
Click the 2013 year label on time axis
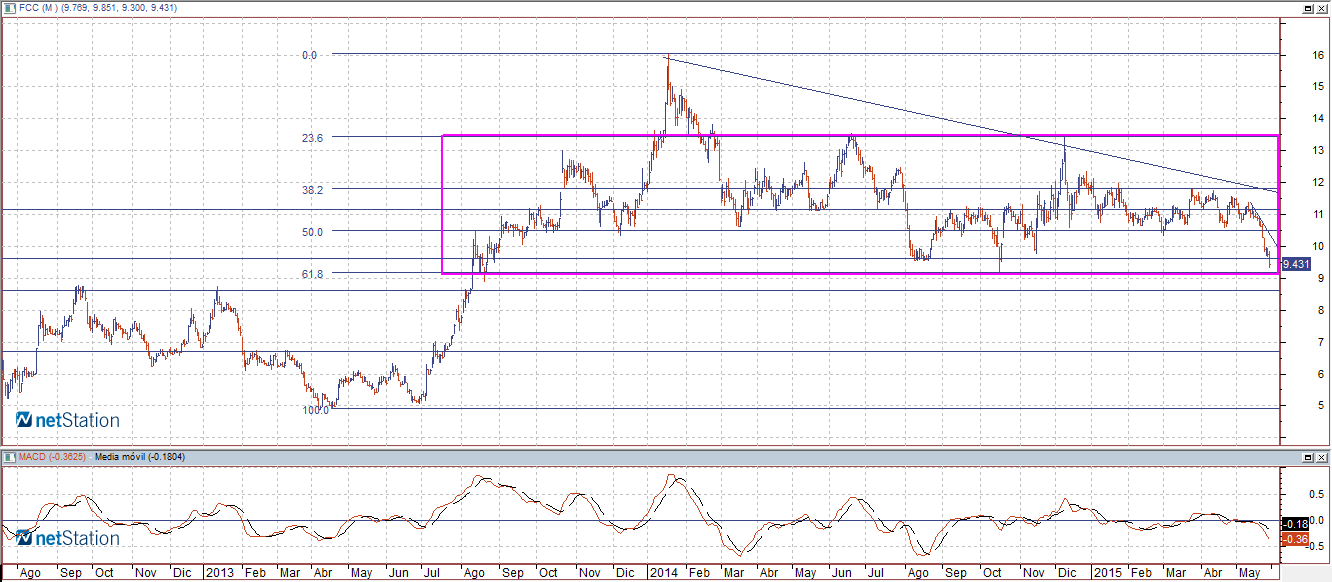pos(218,573)
